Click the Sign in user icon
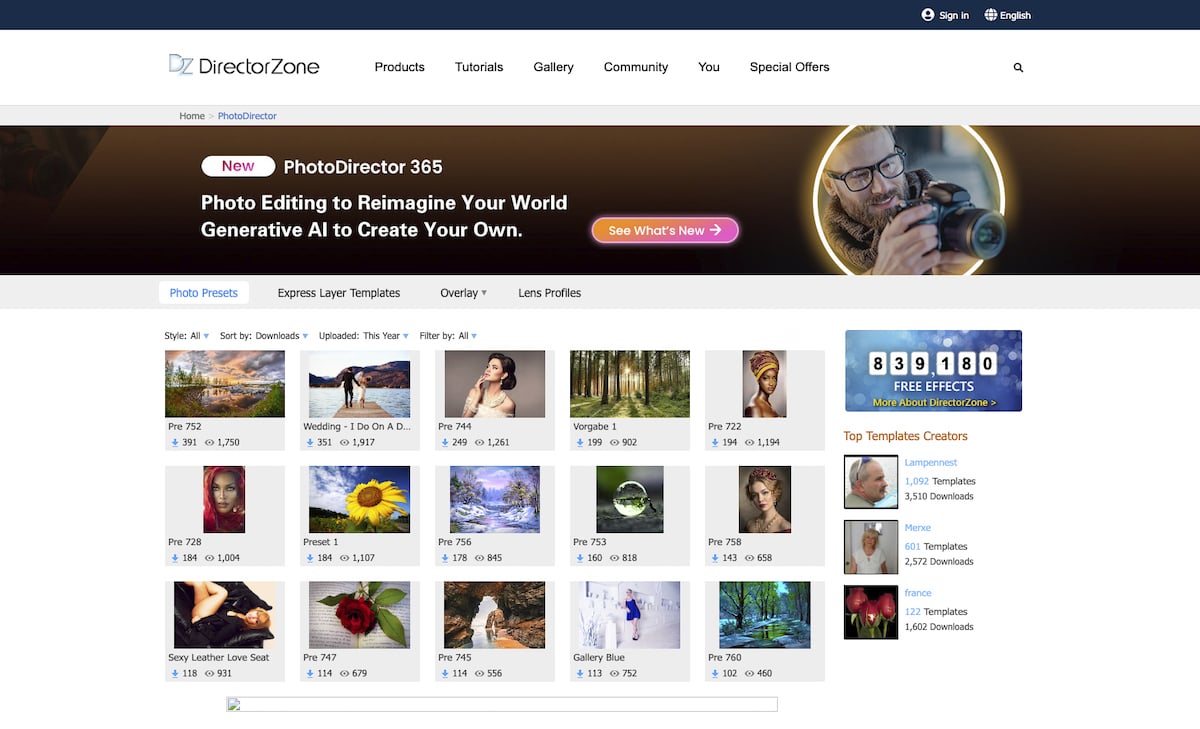The image size is (1200, 729). pyautogui.click(x=928, y=15)
